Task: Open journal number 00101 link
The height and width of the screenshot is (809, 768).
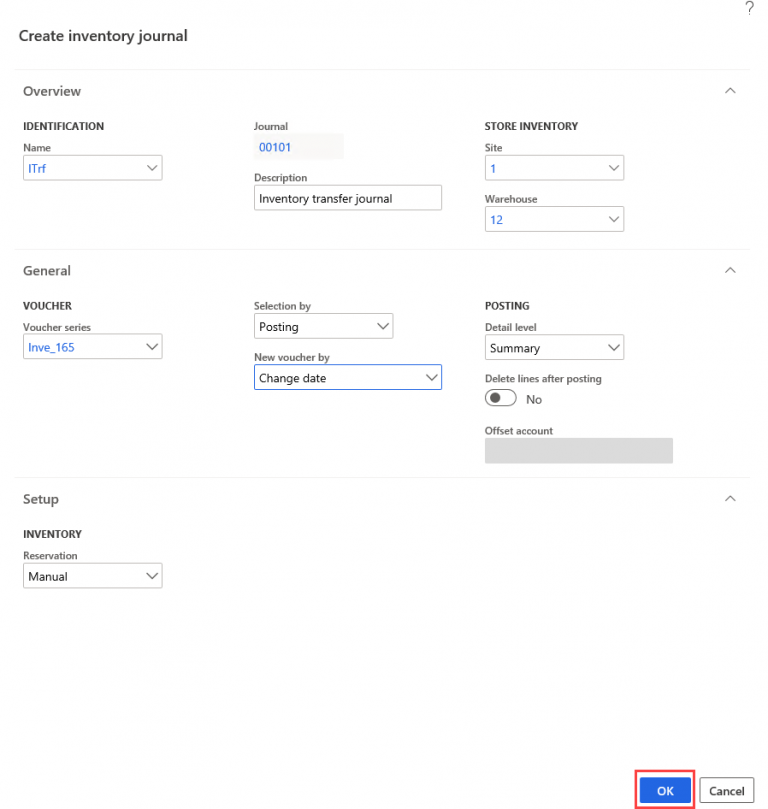Action: point(274,146)
